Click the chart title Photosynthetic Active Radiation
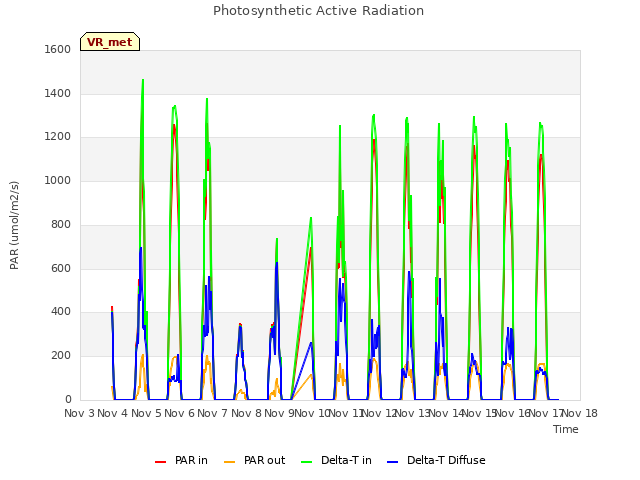Image resolution: width=640 pixels, height=480 pixels. coord(318,11)
